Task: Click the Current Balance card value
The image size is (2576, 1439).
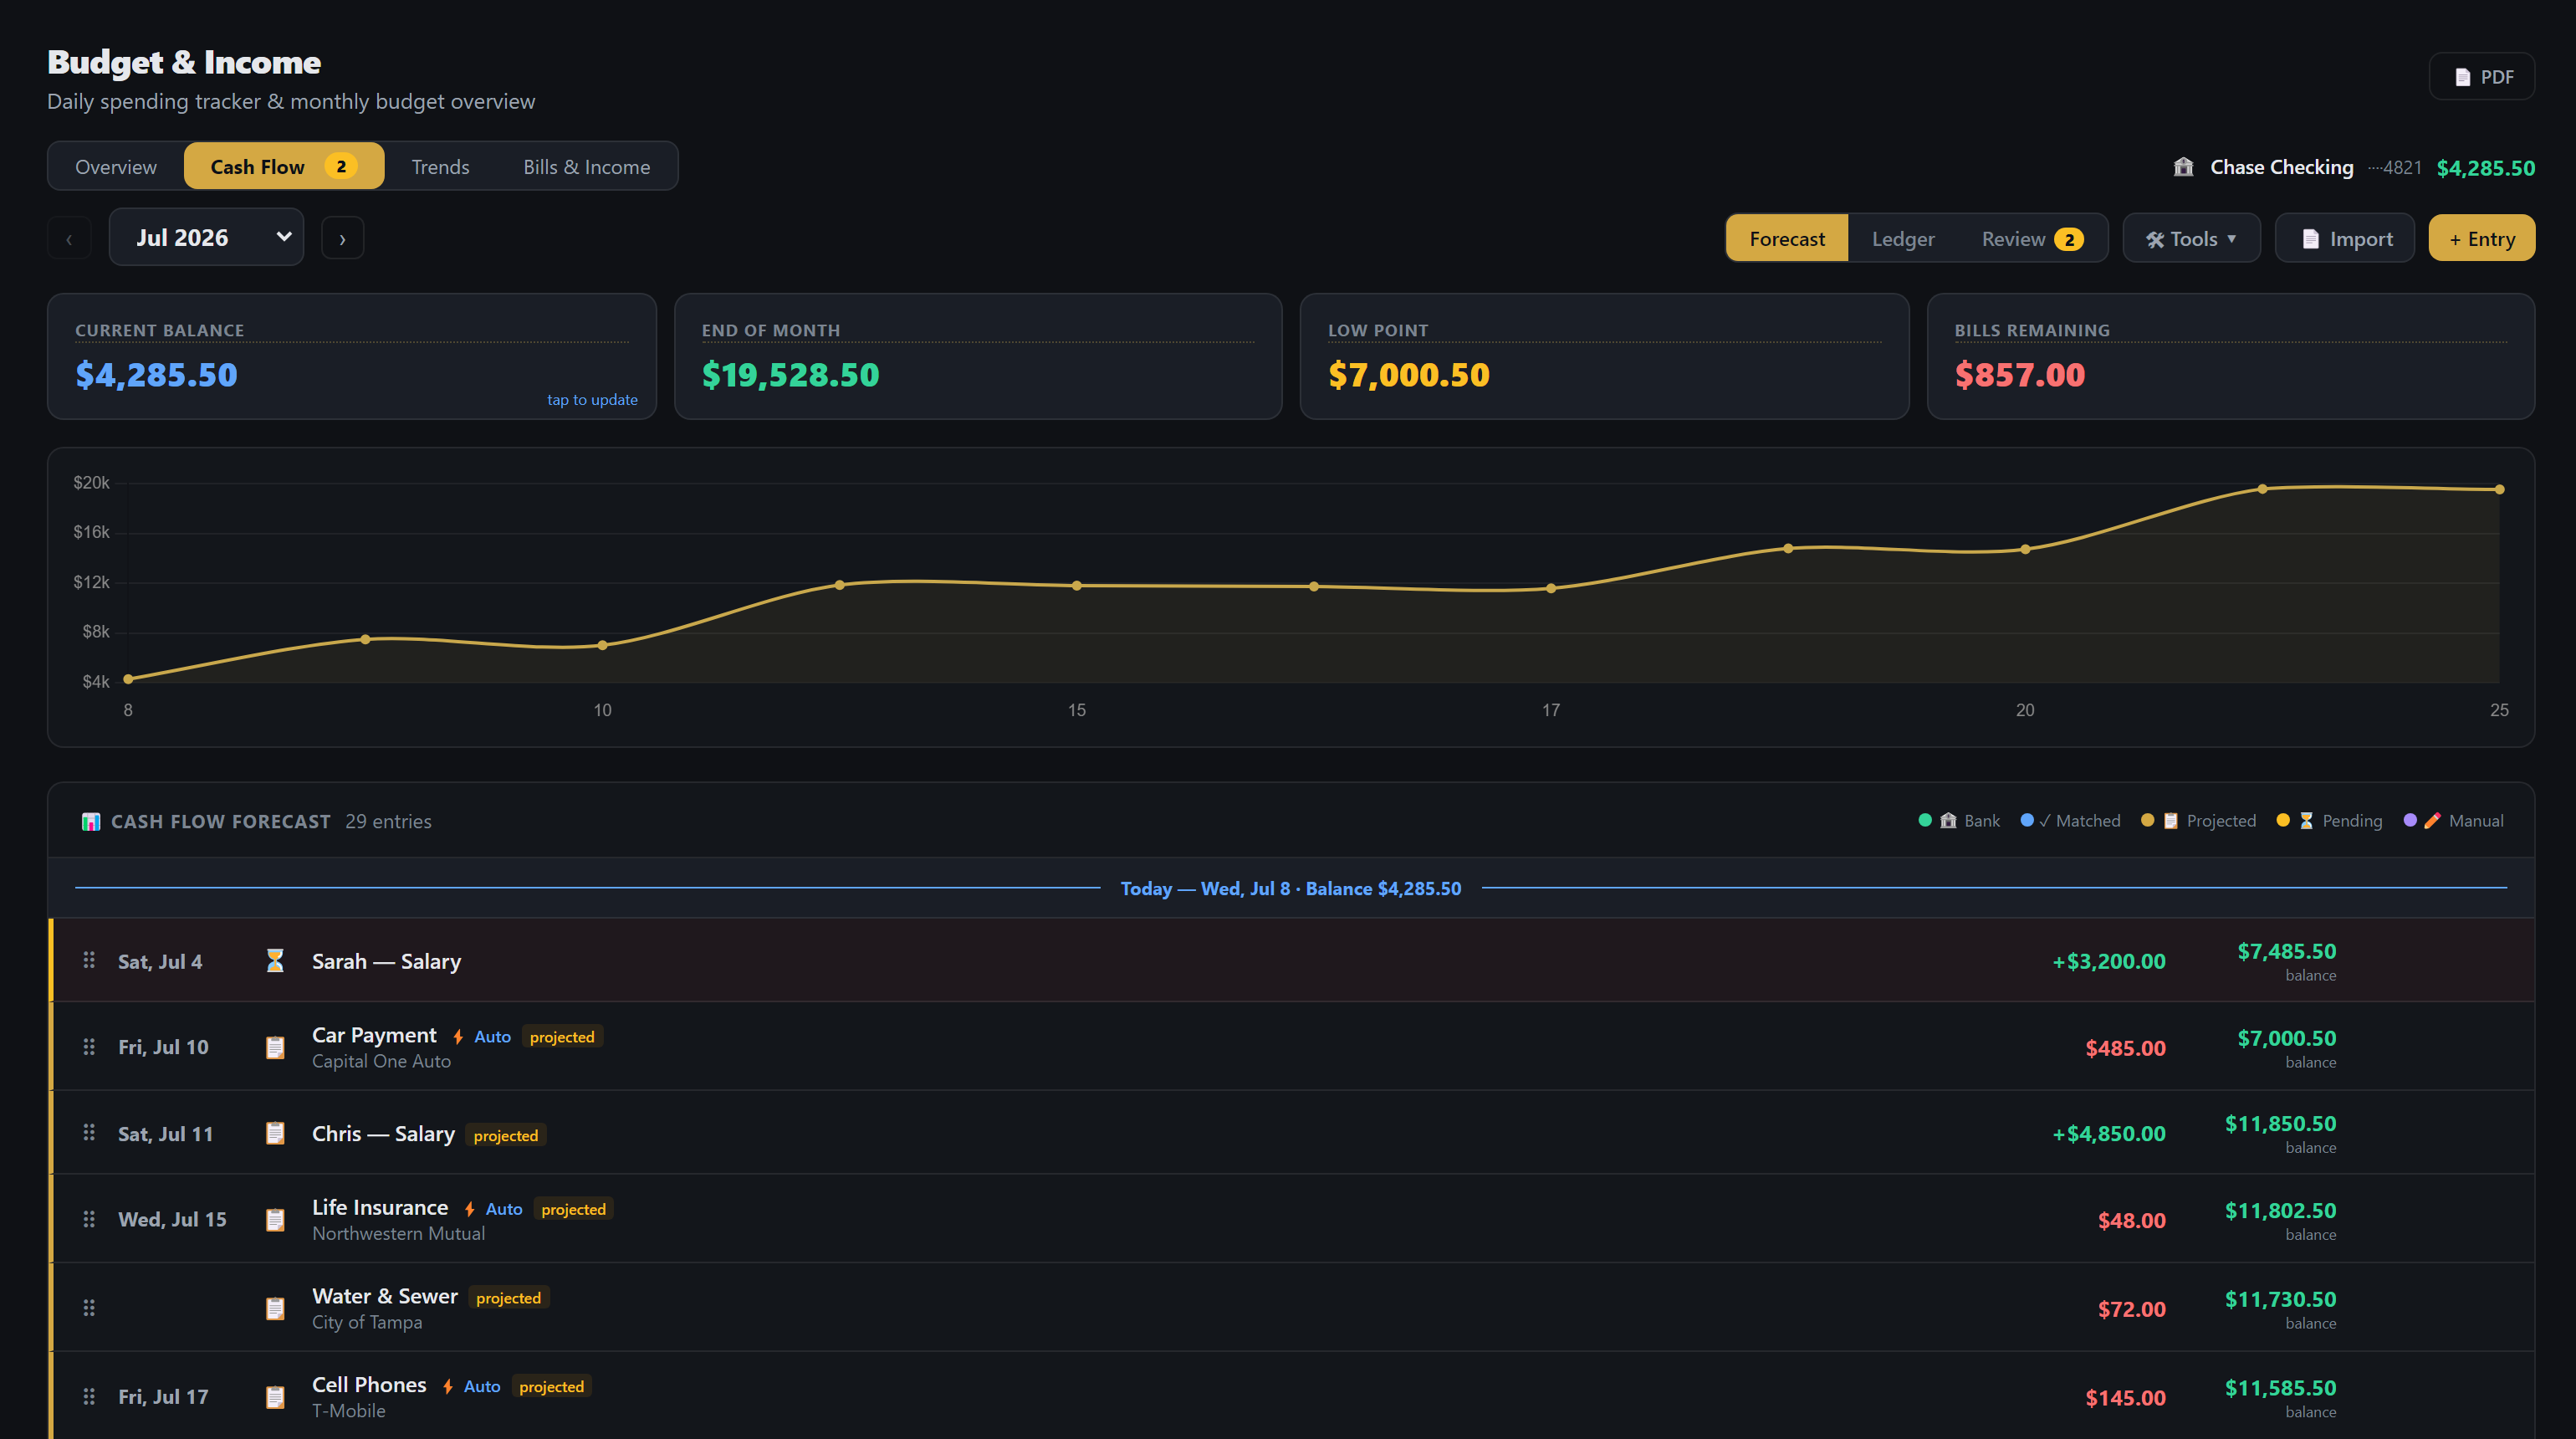Action: (x=157, y=375)
